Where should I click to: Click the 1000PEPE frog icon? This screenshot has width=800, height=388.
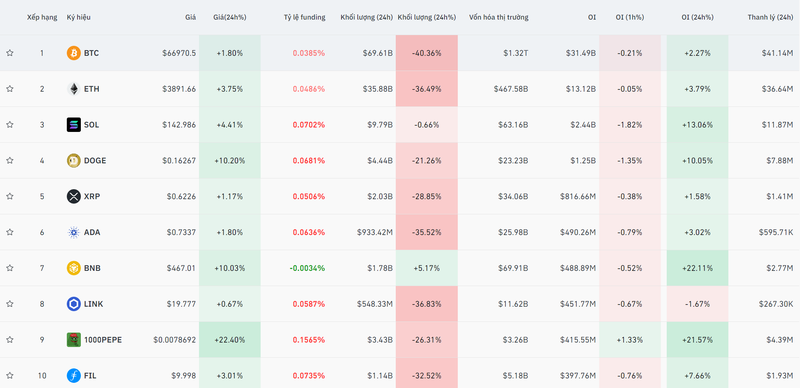point(73,340)
